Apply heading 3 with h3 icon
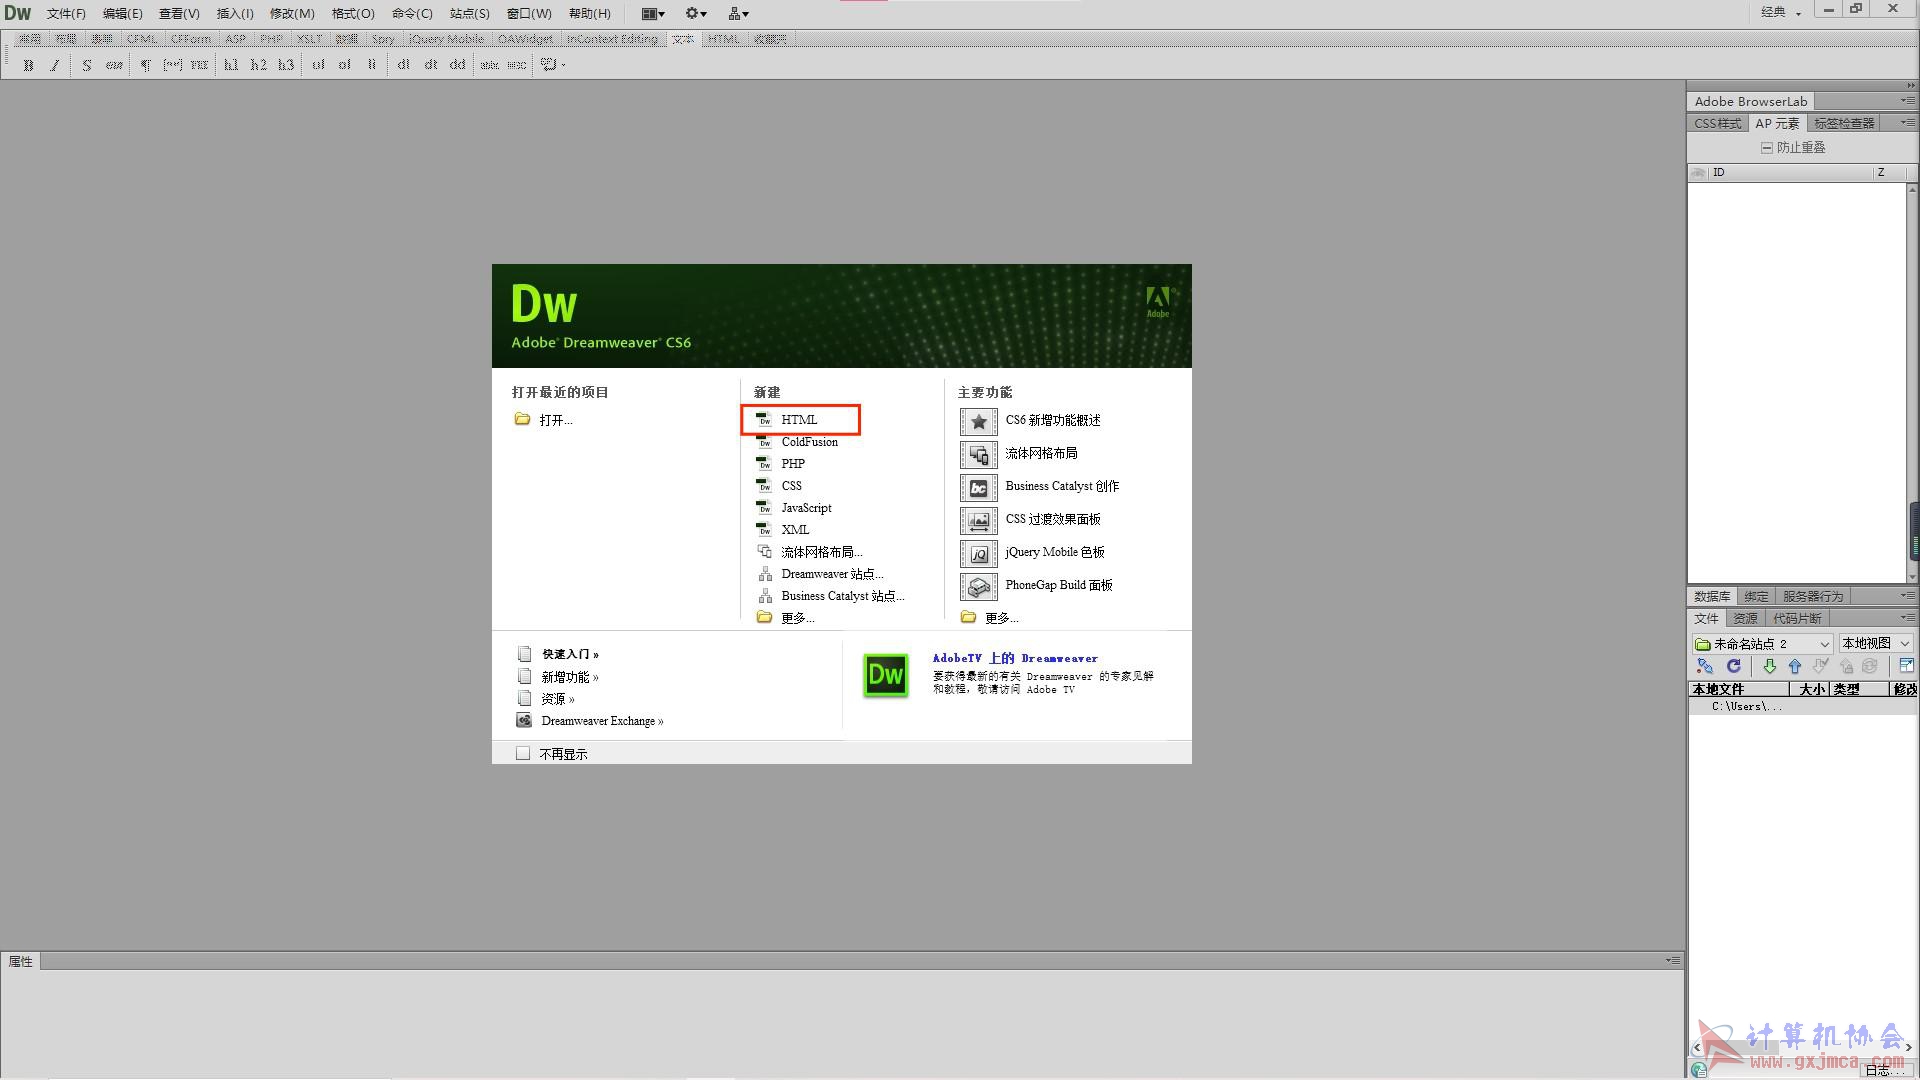The width and height of the screenshot is (1920, 1080). pyautogui.click(x=286, y=65)
